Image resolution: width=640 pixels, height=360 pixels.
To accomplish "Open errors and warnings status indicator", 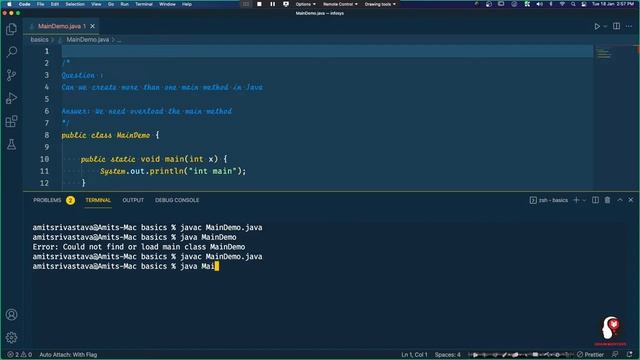I will coord(20,355).
